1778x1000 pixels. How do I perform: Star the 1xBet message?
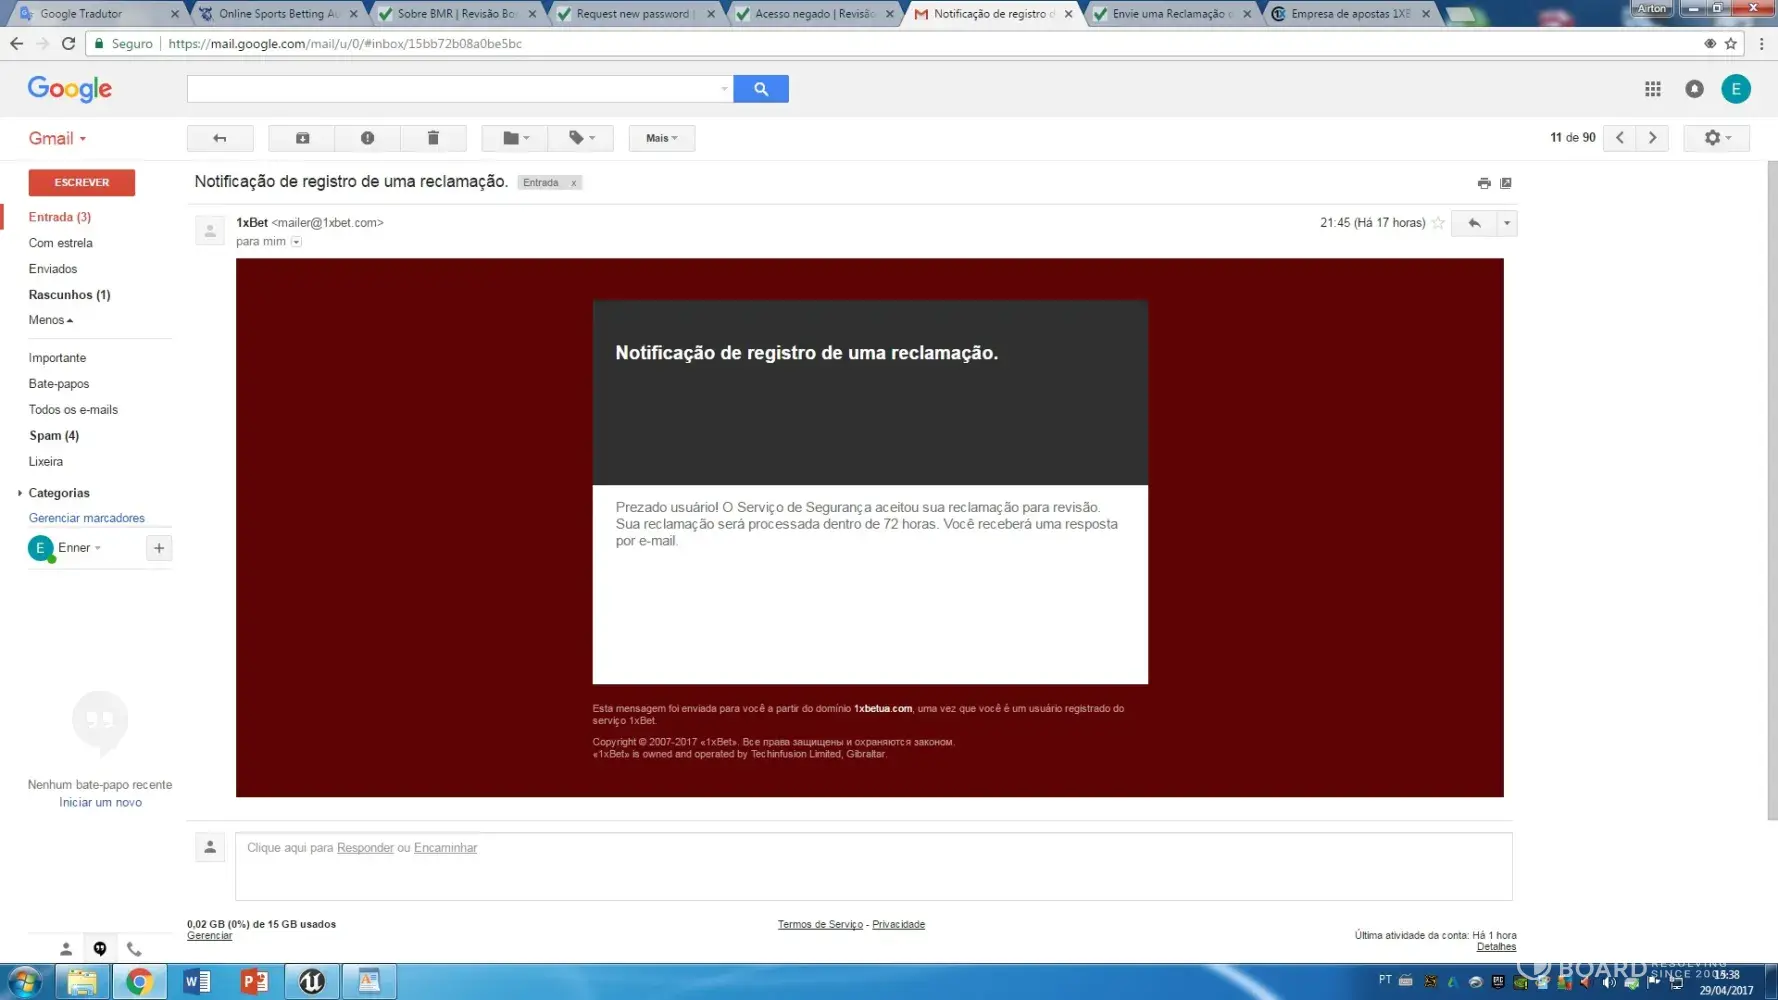click(x=1438, y=223)
